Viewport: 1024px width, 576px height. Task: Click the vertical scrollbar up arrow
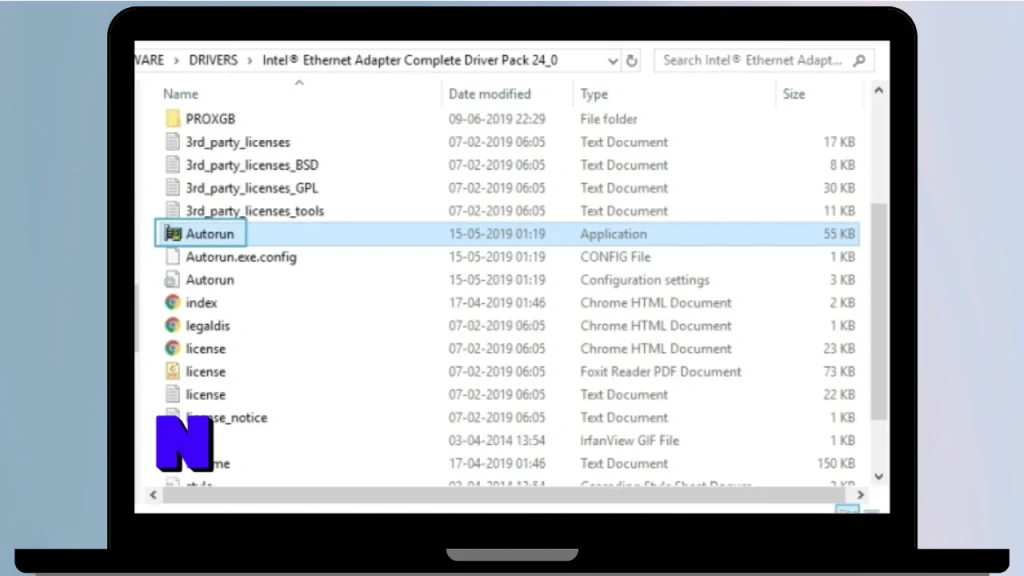coord(878,91)
